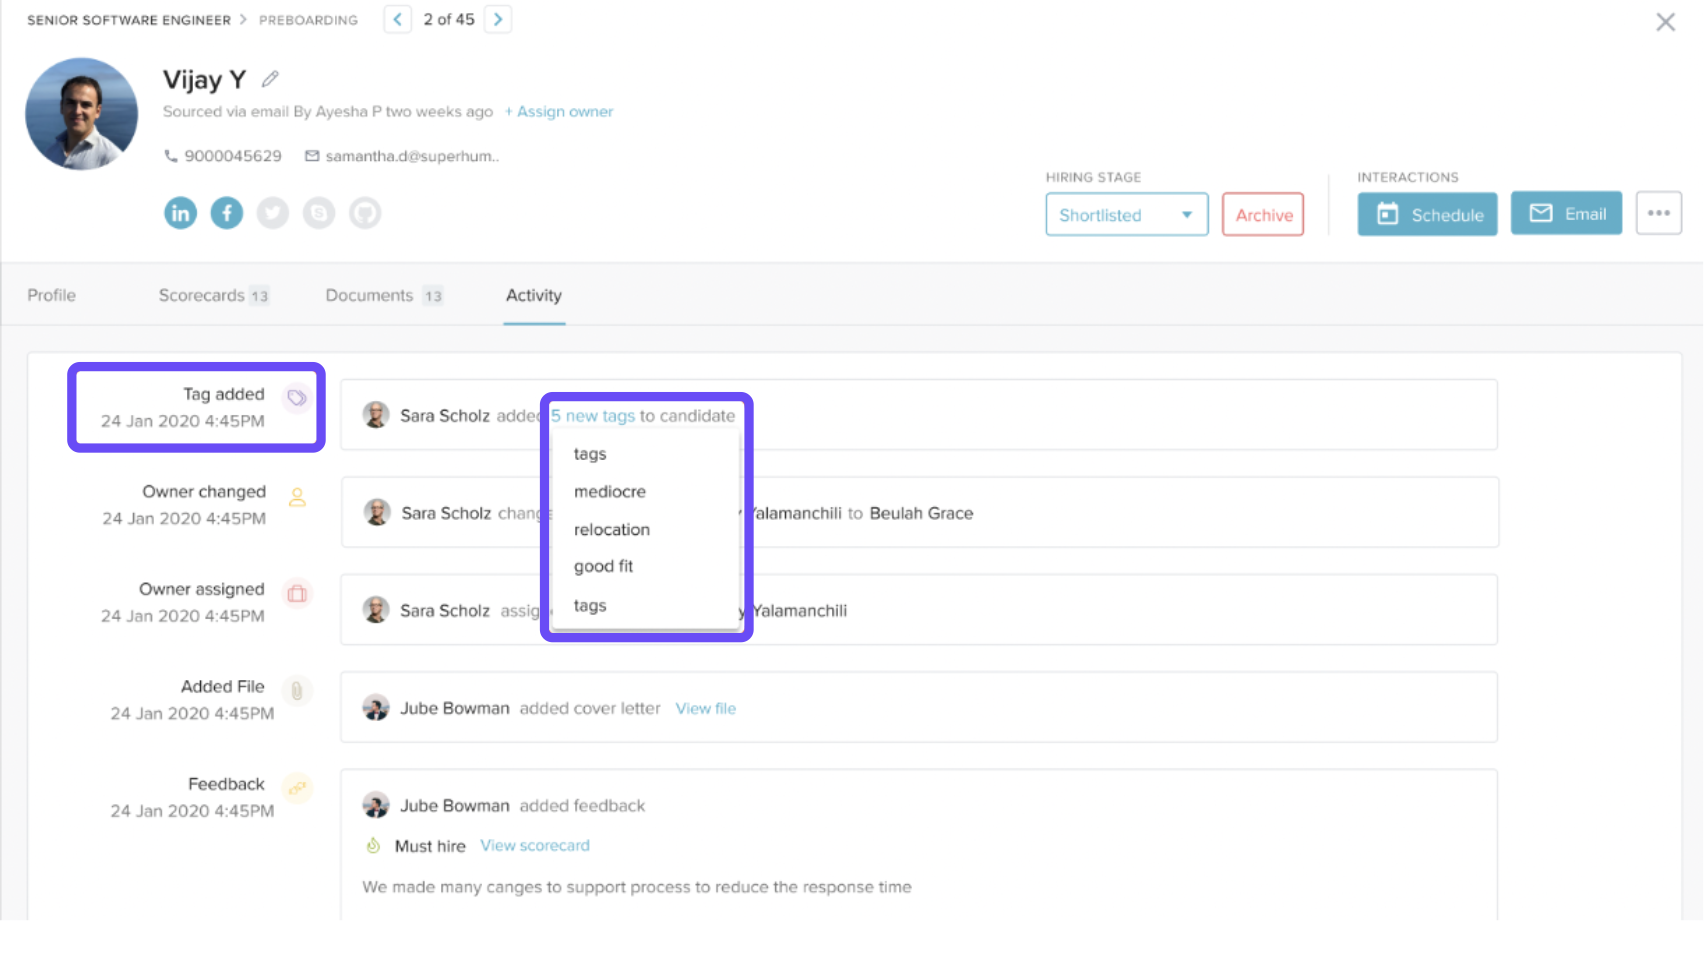The height and width of the screenshot is (953, 1707).
Task: Open the three-dots more actions menu
Action: pos(1658,213)
